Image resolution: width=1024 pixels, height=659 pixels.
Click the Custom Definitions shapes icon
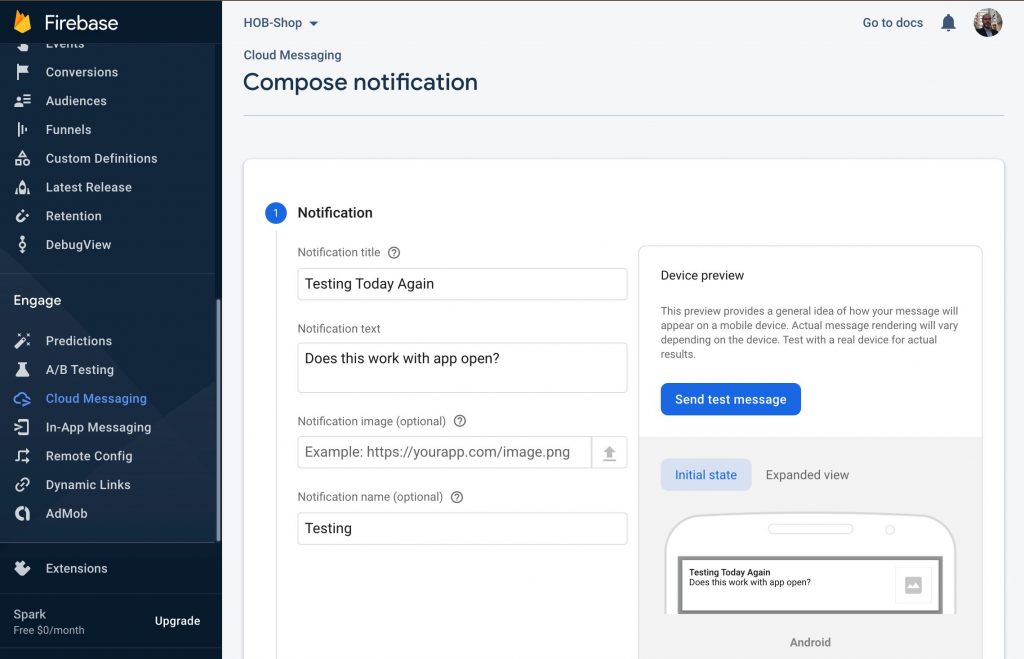click(x=22, y=158)
